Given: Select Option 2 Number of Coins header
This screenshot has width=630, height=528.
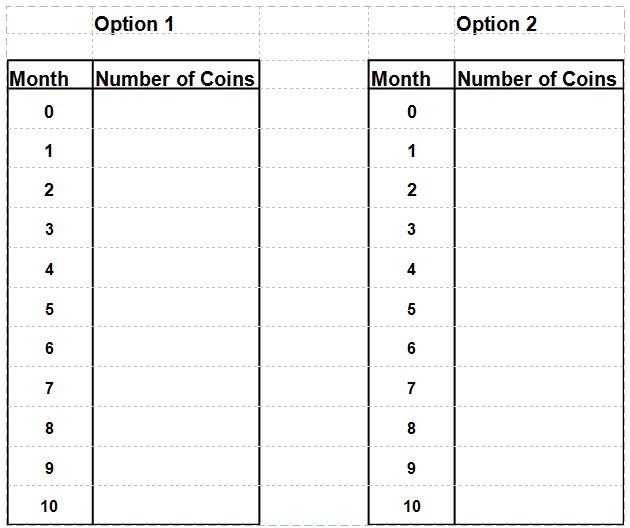Looking at the screenshot, I should pos(537,78).
